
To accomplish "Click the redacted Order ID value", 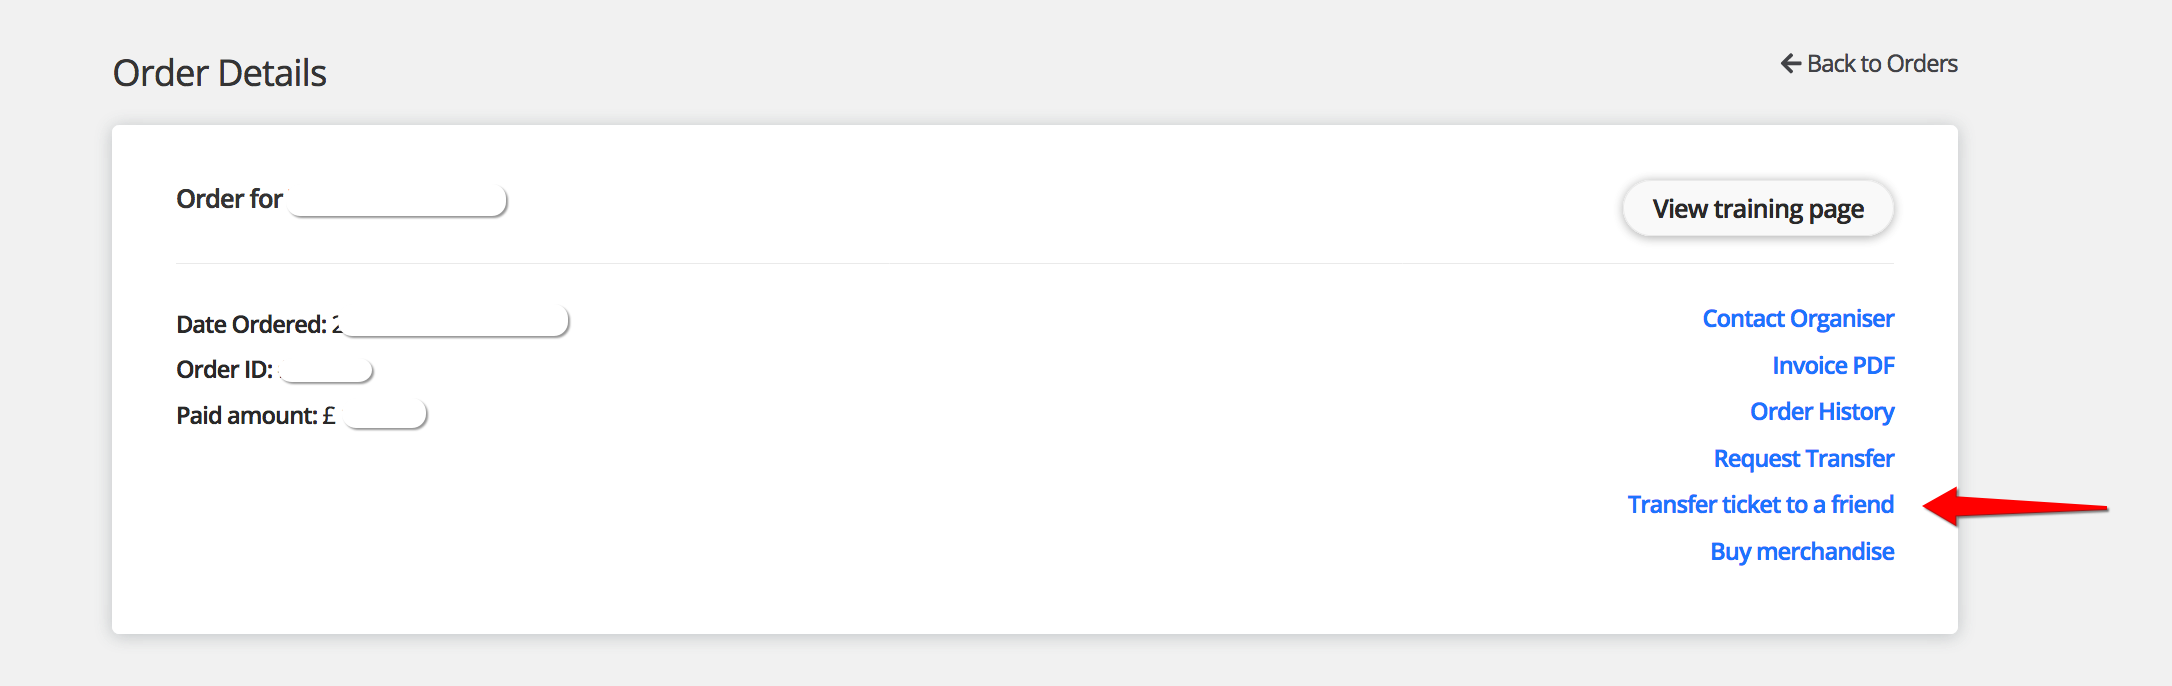I will coord(326,371).
